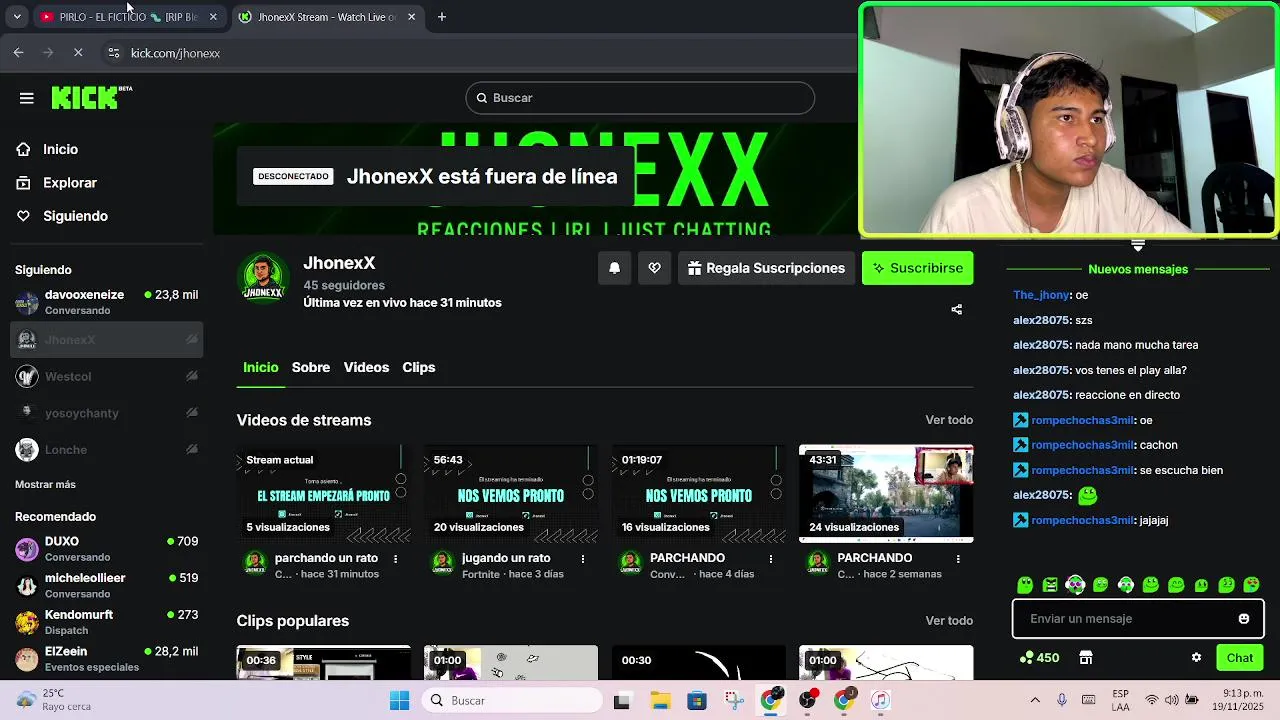Viewport: 1280px width, 720px height.
Task: Click Ver todo for Clips populares
Action: 949,621
